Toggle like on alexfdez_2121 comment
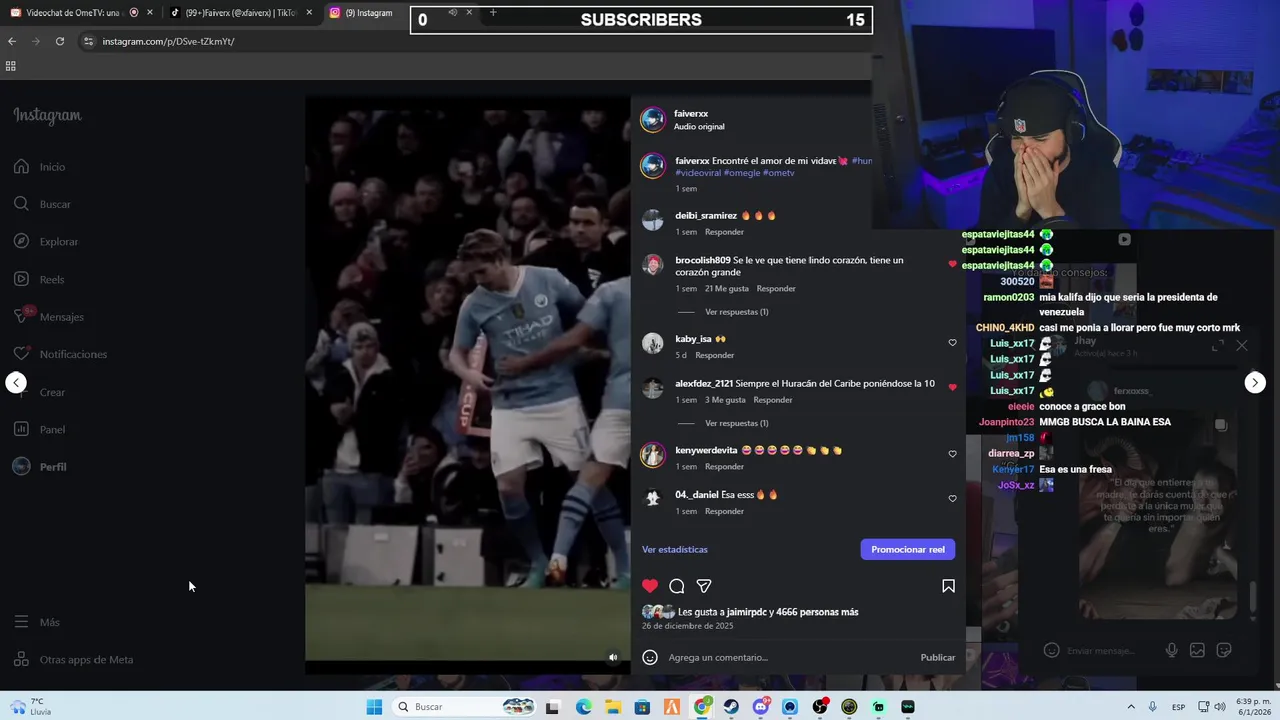Image resolution: width=1280 pixels, height=720 pixels. tap(952, 387)
